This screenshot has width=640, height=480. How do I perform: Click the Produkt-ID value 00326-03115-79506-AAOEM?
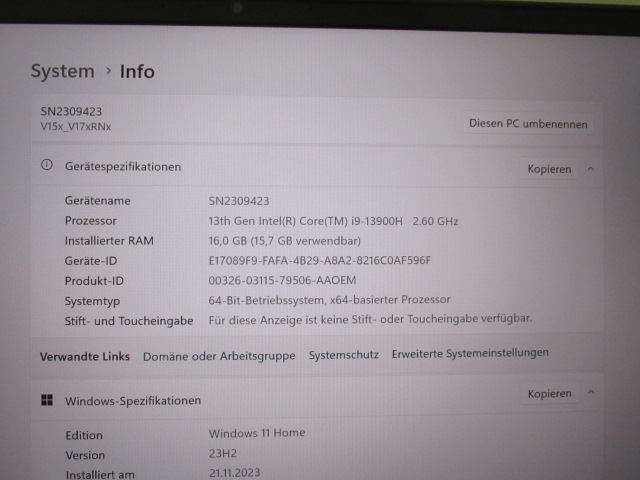[282, 280]
